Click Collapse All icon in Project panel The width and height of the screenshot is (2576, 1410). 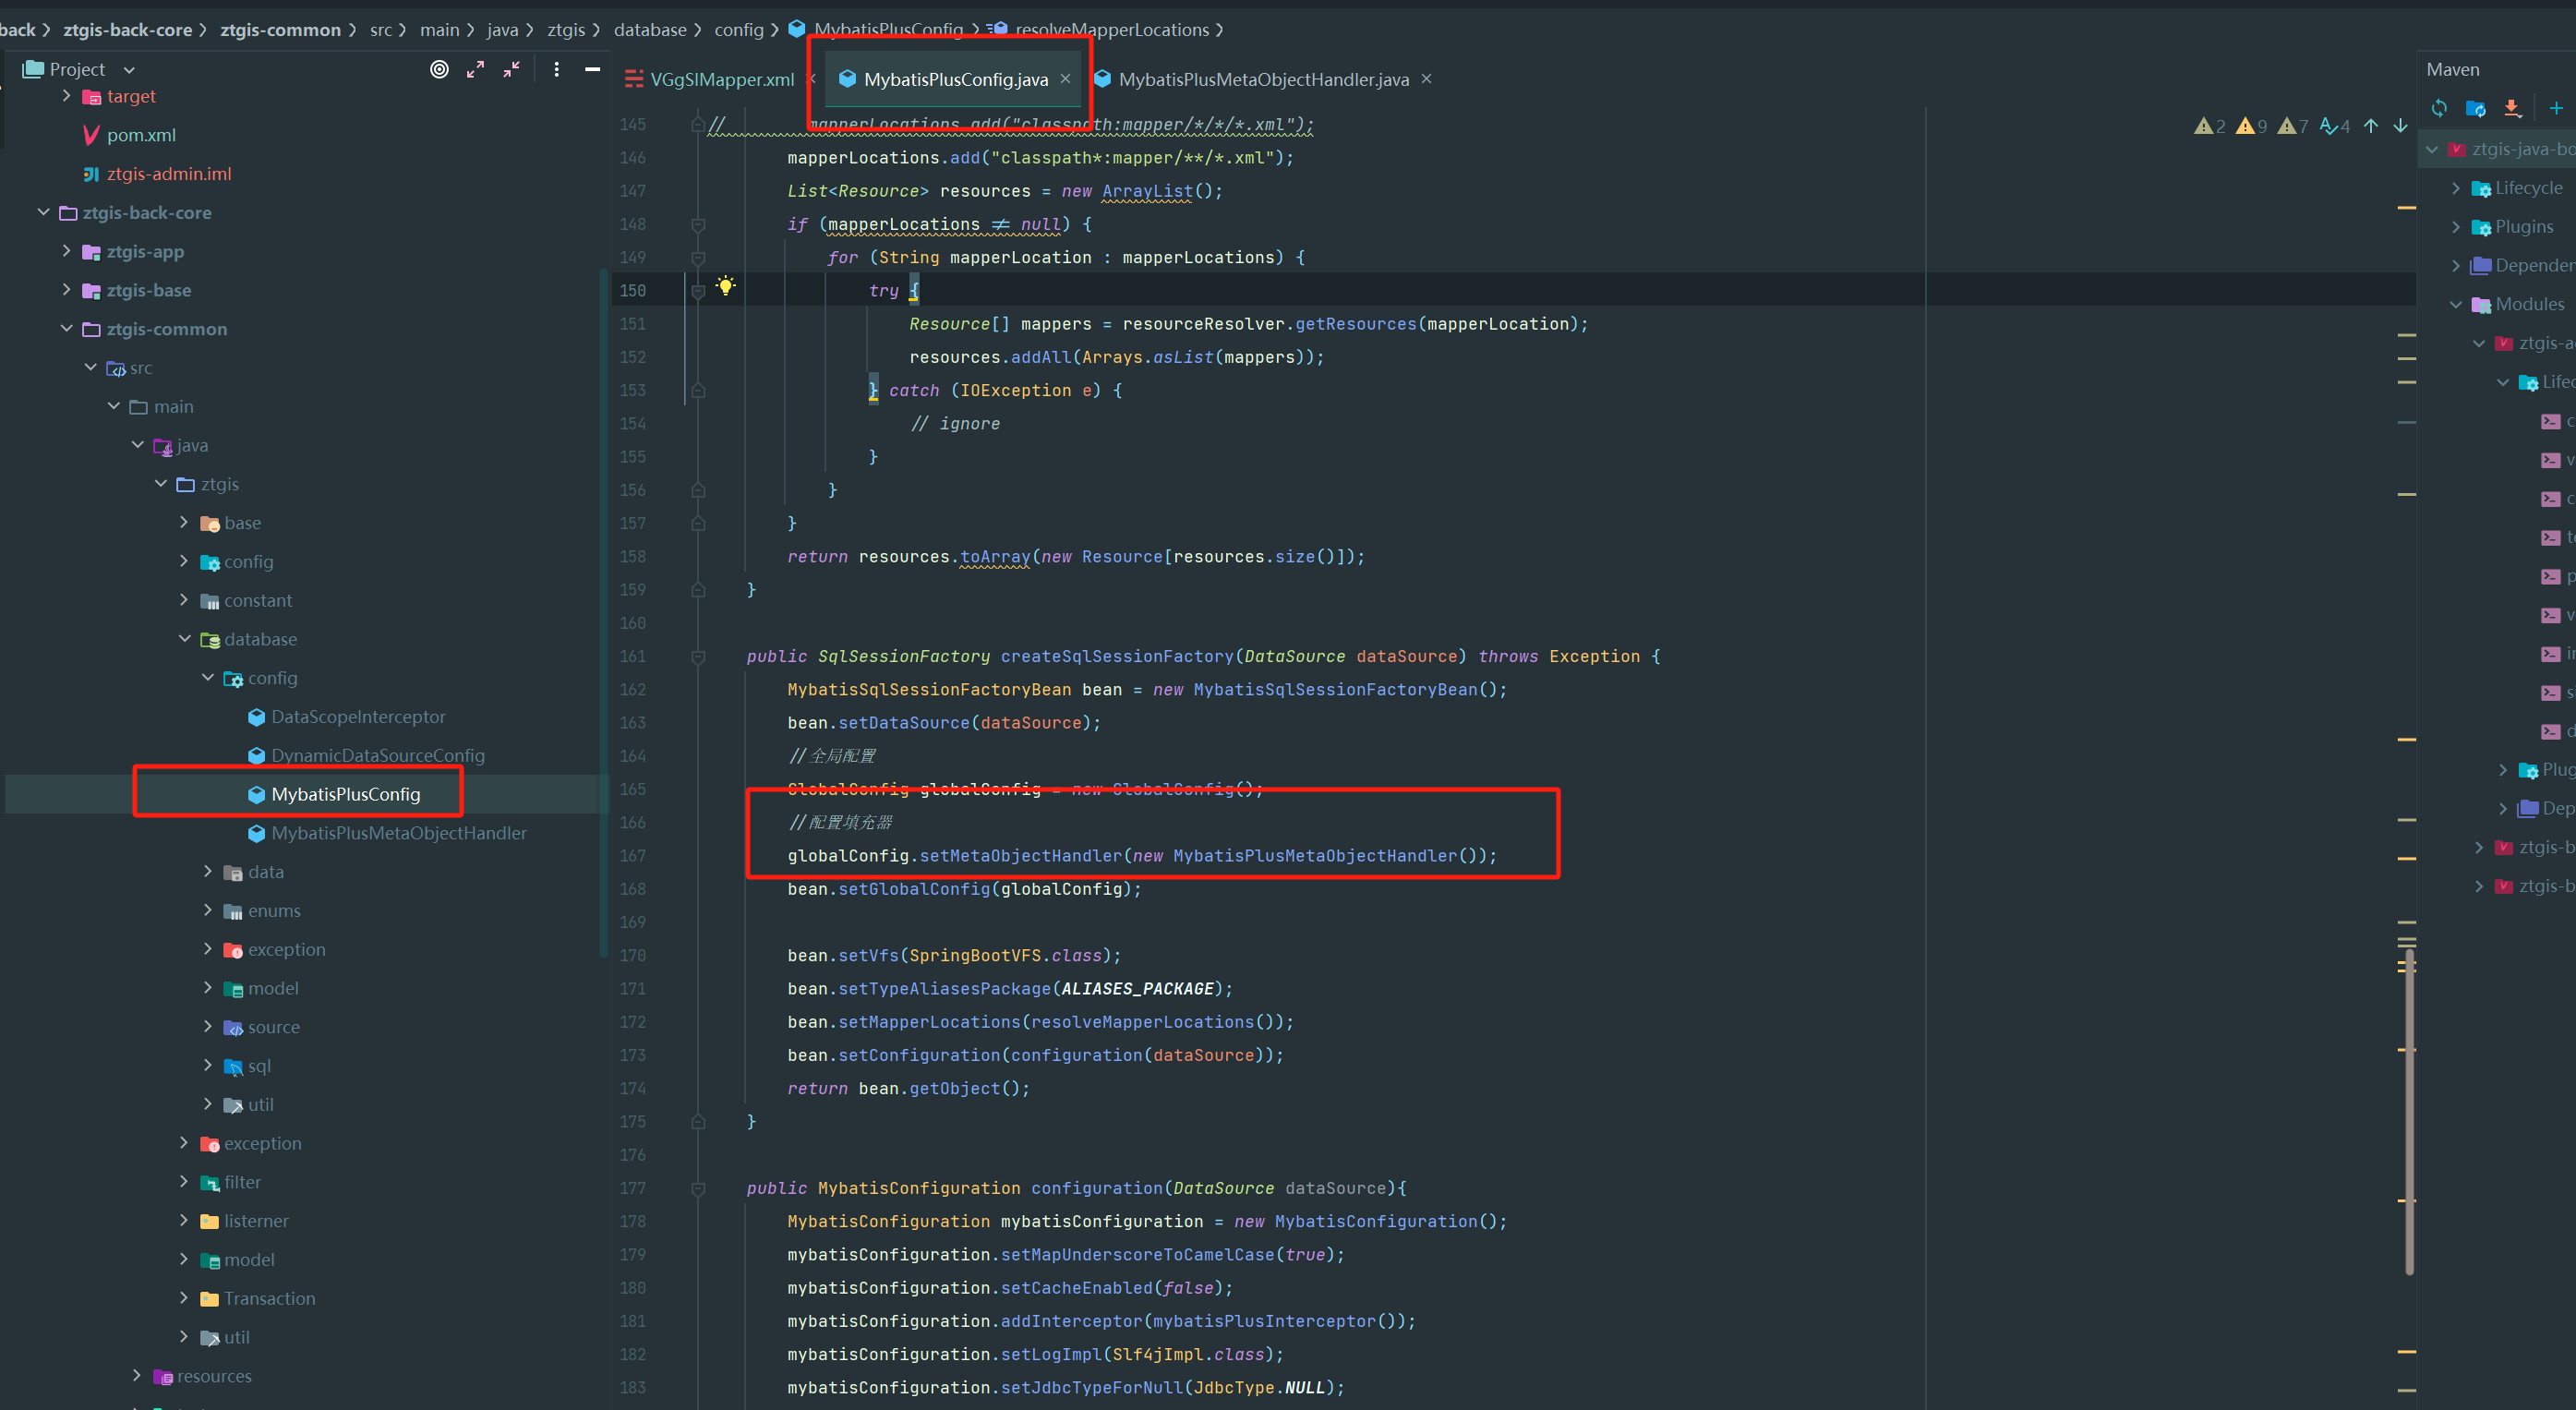[511, 69]
